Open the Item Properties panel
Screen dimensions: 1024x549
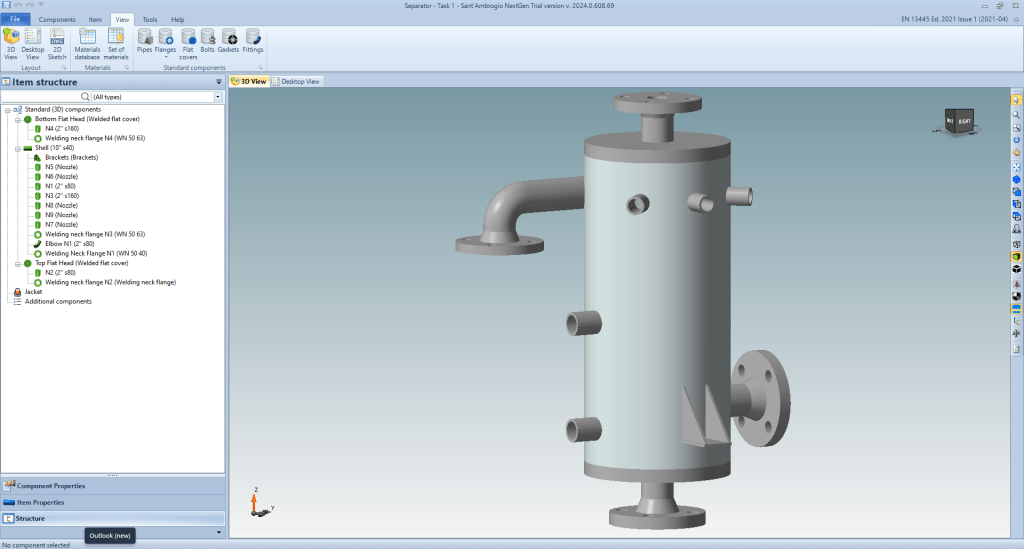[x=43, y=502]
